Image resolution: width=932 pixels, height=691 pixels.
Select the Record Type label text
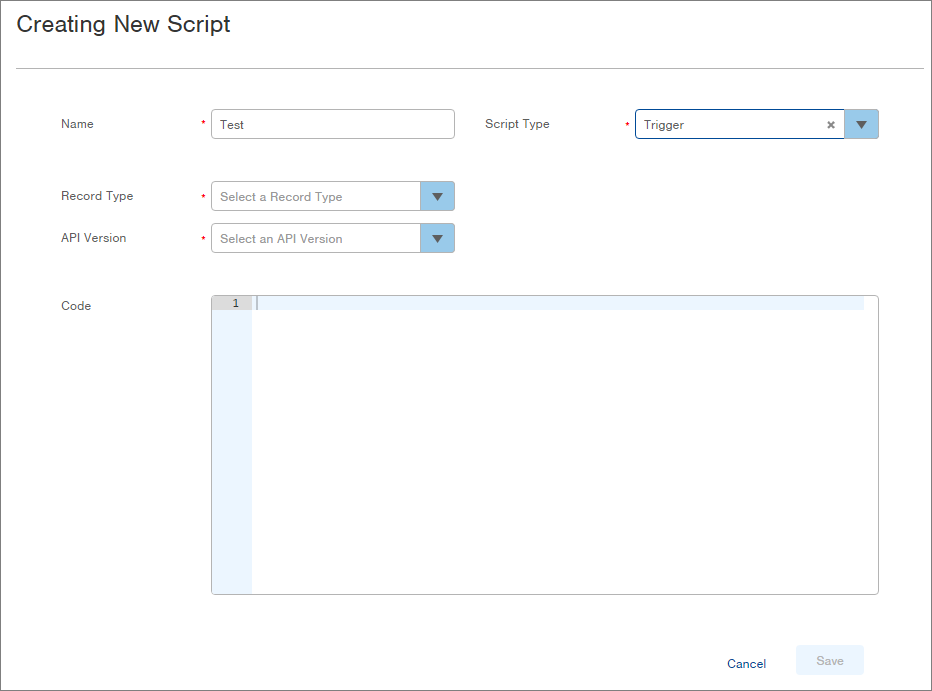pos(97,196)
